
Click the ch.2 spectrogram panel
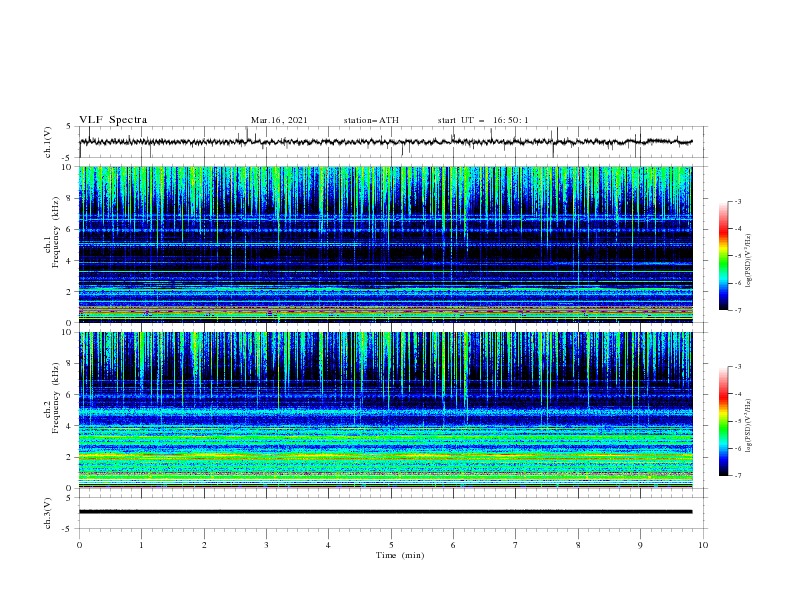coord(385,410)
